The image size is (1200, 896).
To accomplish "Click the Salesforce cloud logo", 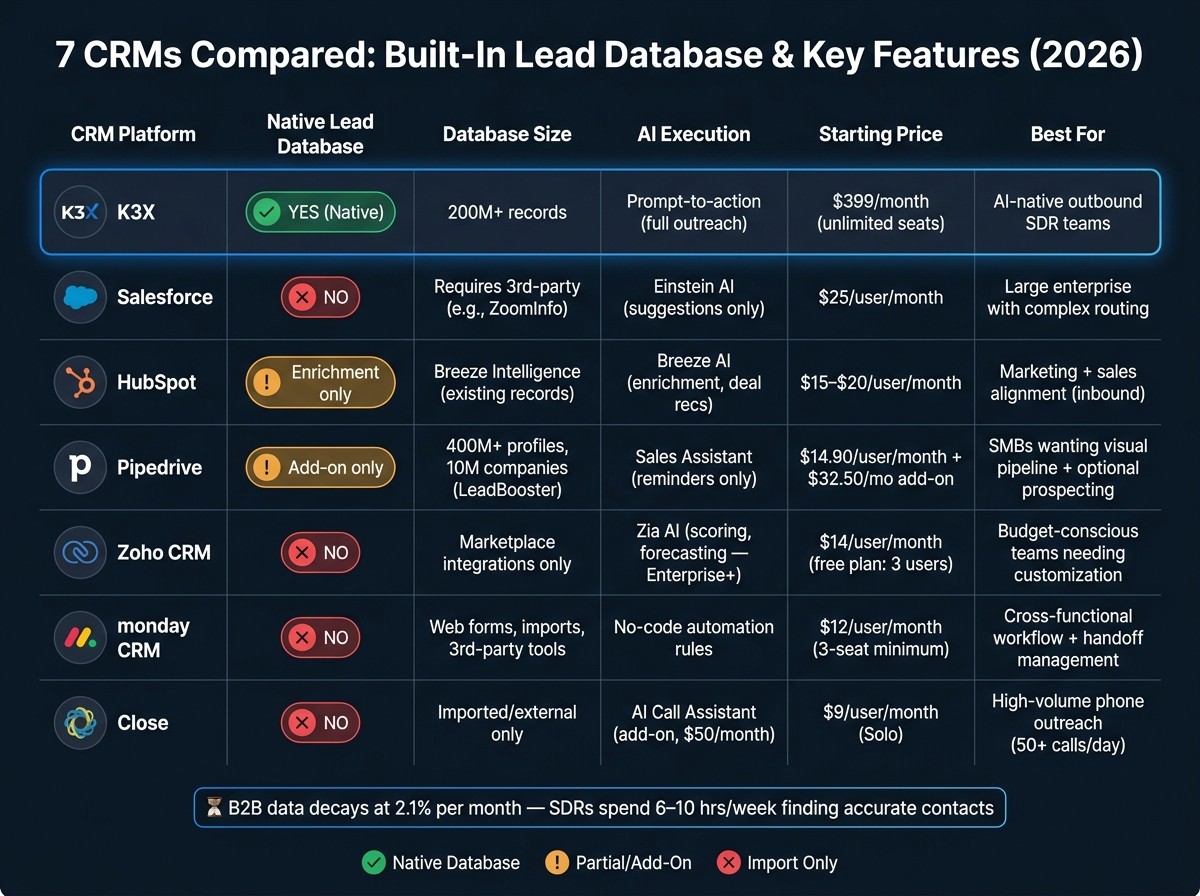I will [x=81, y=297].
